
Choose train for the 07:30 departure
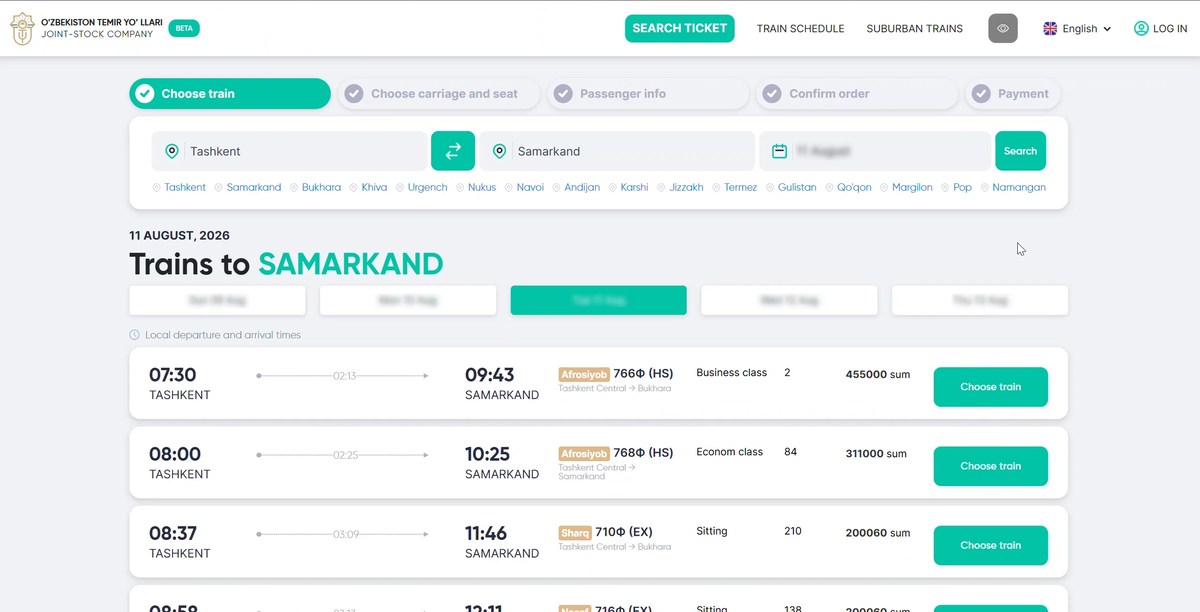[990, 387]
